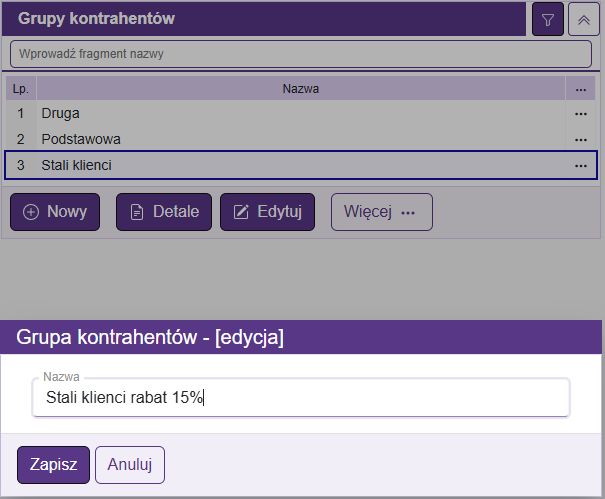Click the Nazwa input in edit dialog

pyautogui.click(x=301, y=398)
